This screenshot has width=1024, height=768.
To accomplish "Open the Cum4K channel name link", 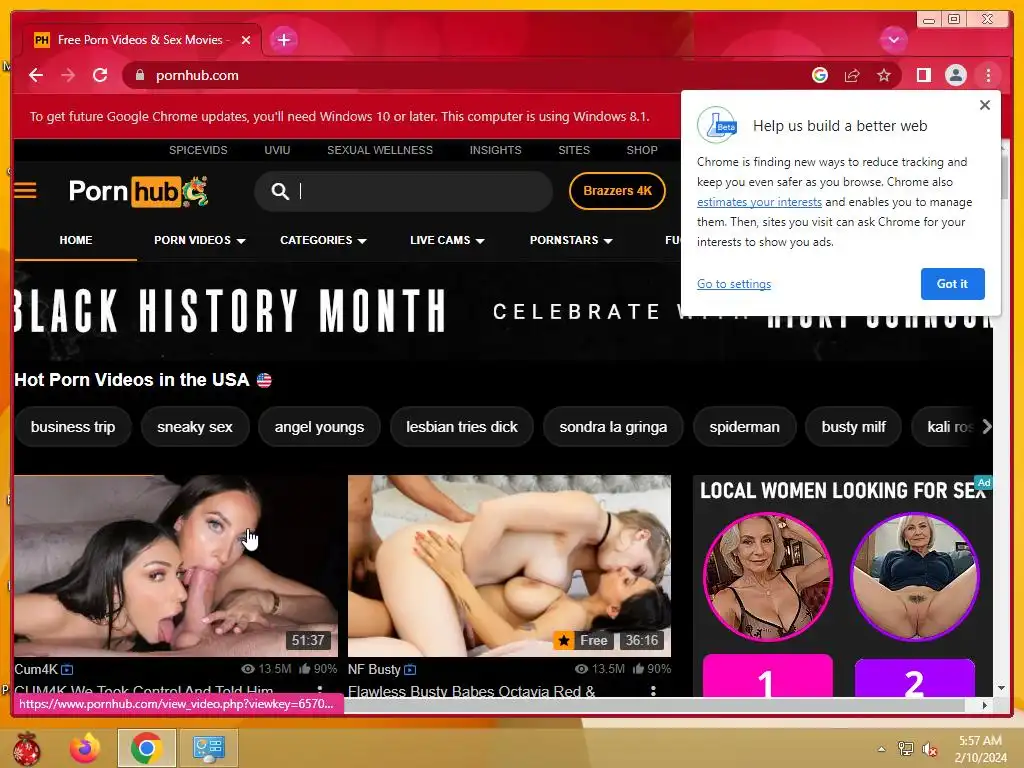I will [36, 669].
